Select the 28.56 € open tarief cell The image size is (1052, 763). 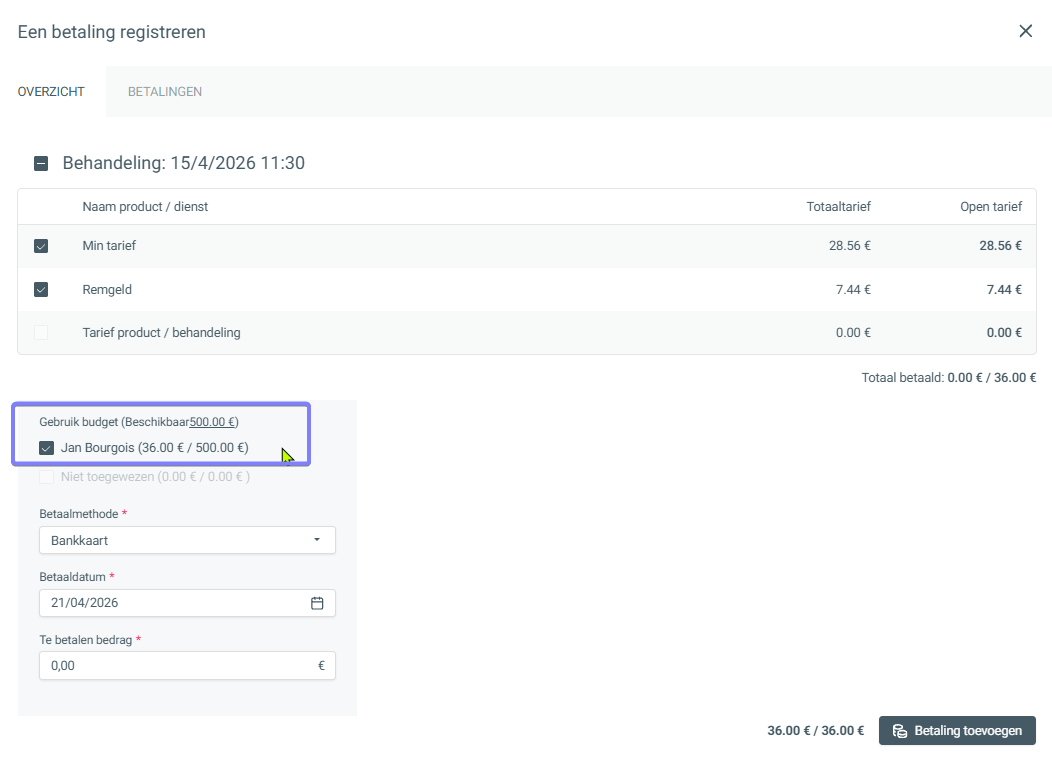tap(1000, 246)
